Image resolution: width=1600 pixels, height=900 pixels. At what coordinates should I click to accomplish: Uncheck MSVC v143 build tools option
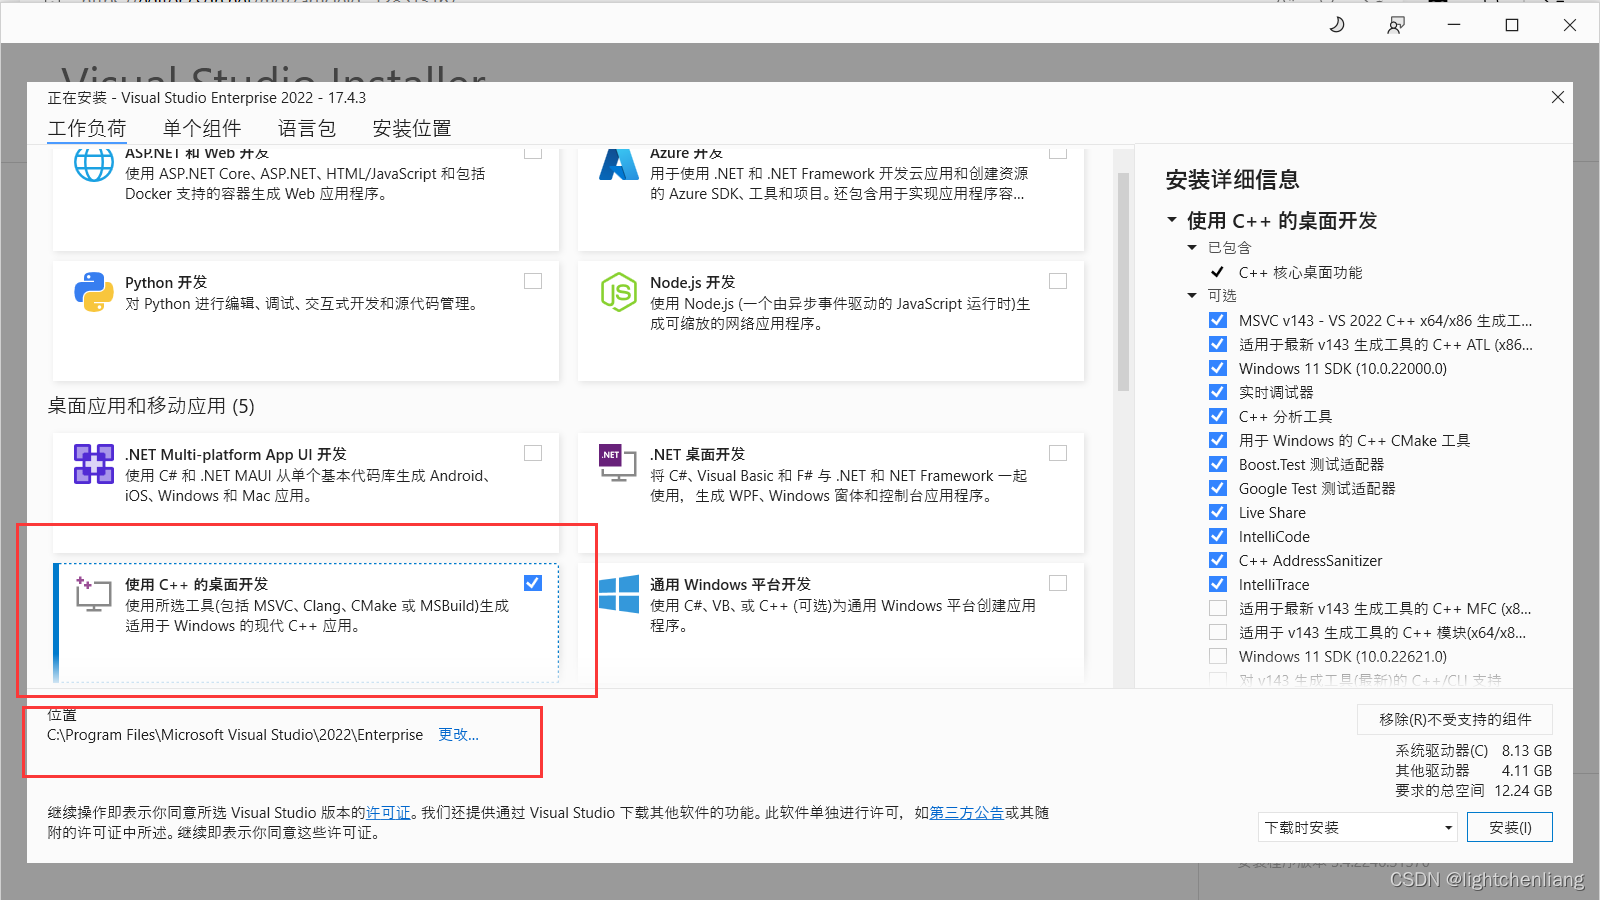[1218, 320]
